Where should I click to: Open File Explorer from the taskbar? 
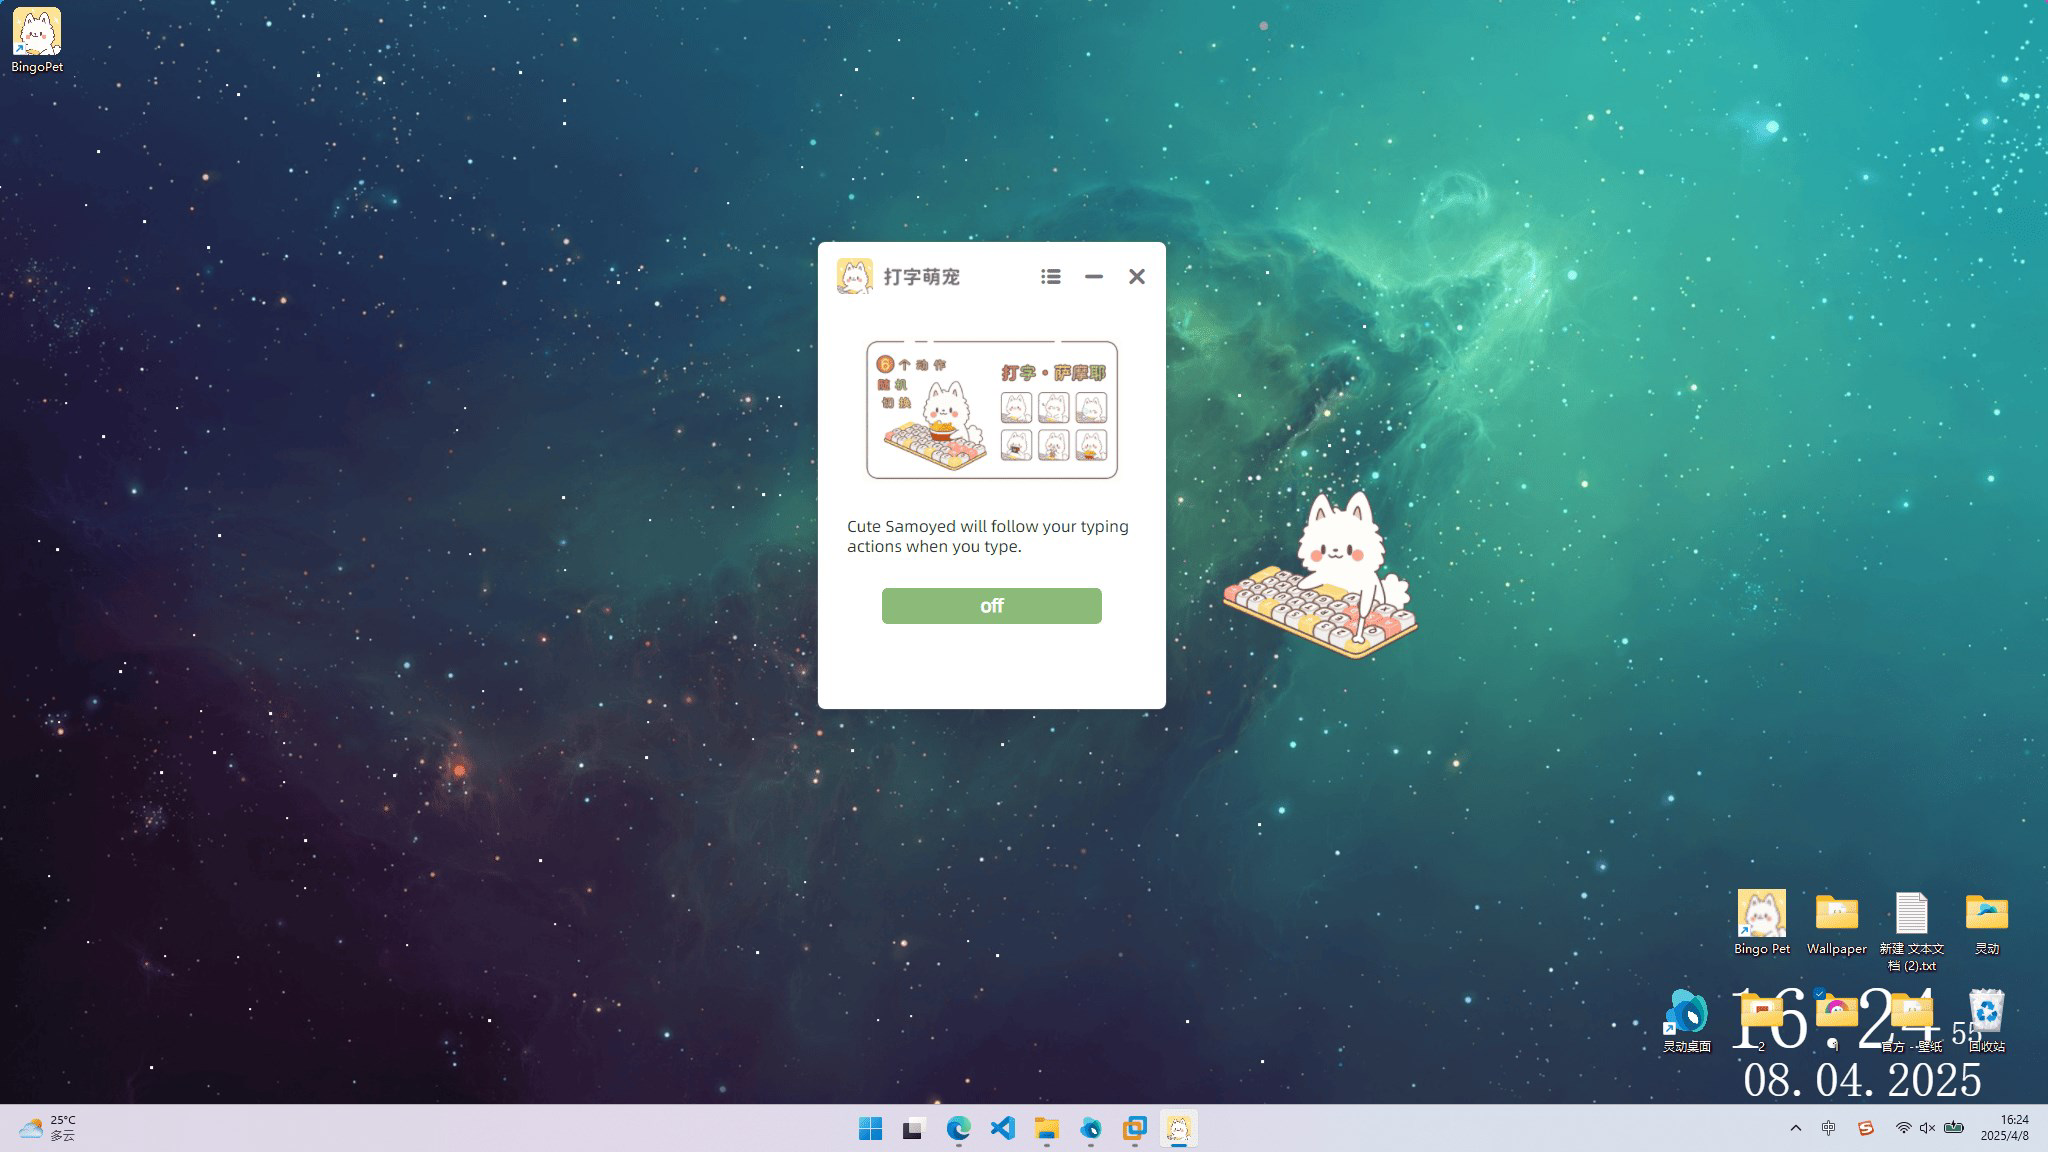pyautogui.click(x=1046, y=1129)
